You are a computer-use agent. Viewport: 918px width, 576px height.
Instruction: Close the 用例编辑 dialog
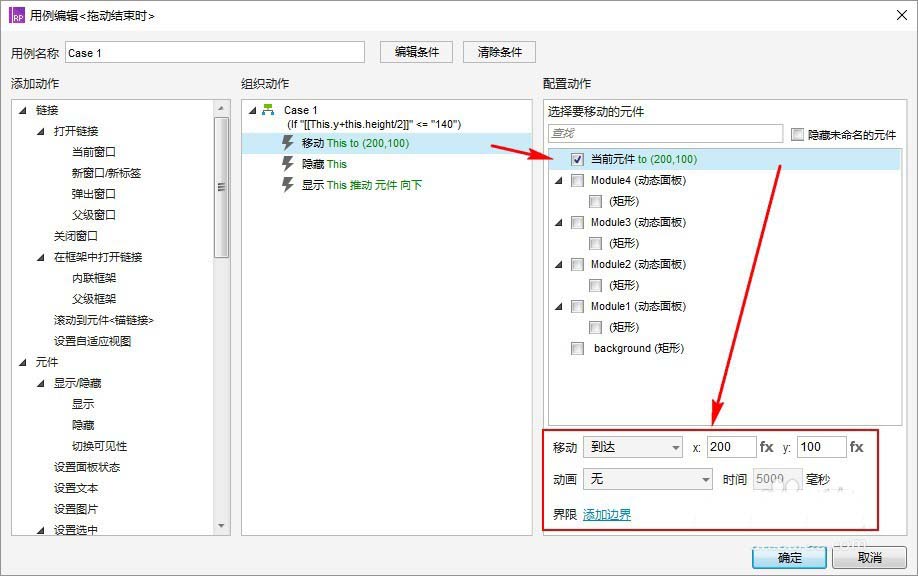(902, 15)
